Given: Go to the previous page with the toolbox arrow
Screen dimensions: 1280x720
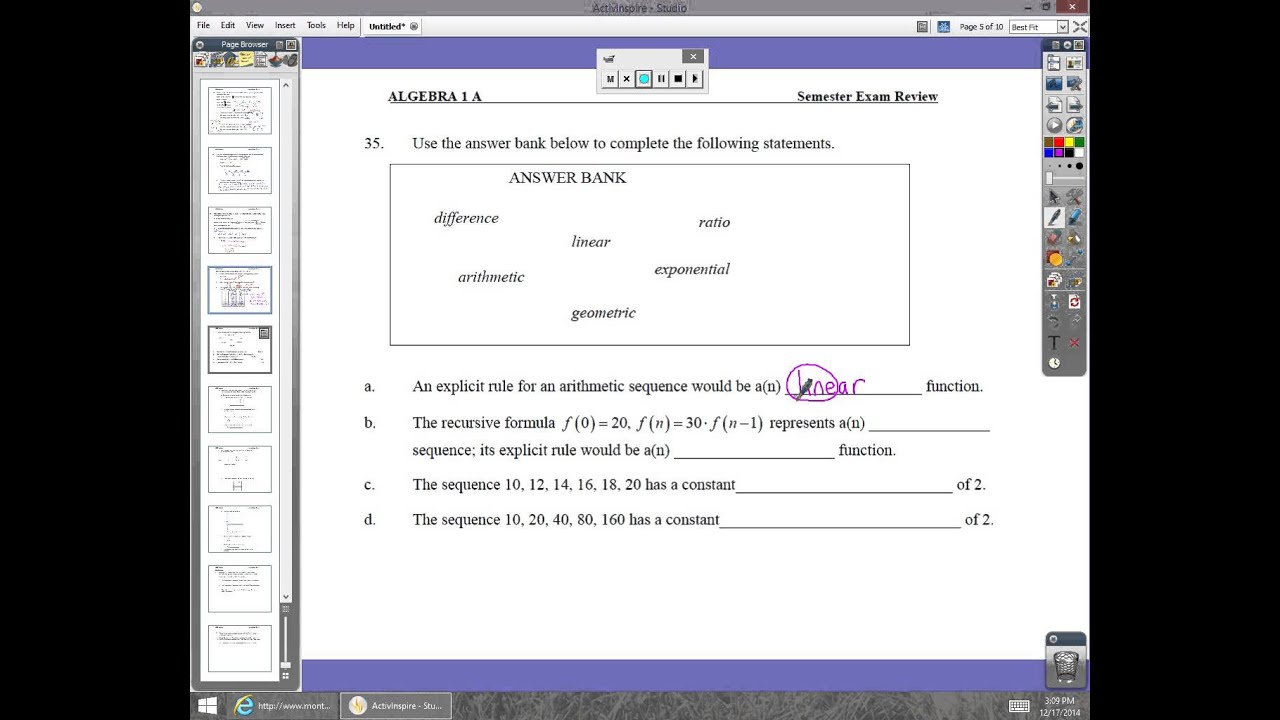Looking at the screenshot, I should tap(1054, 104).
